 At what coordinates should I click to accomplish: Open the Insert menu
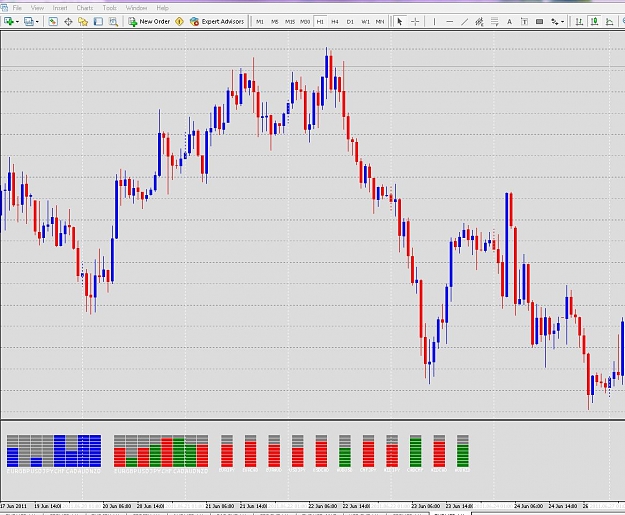point(60,8)
